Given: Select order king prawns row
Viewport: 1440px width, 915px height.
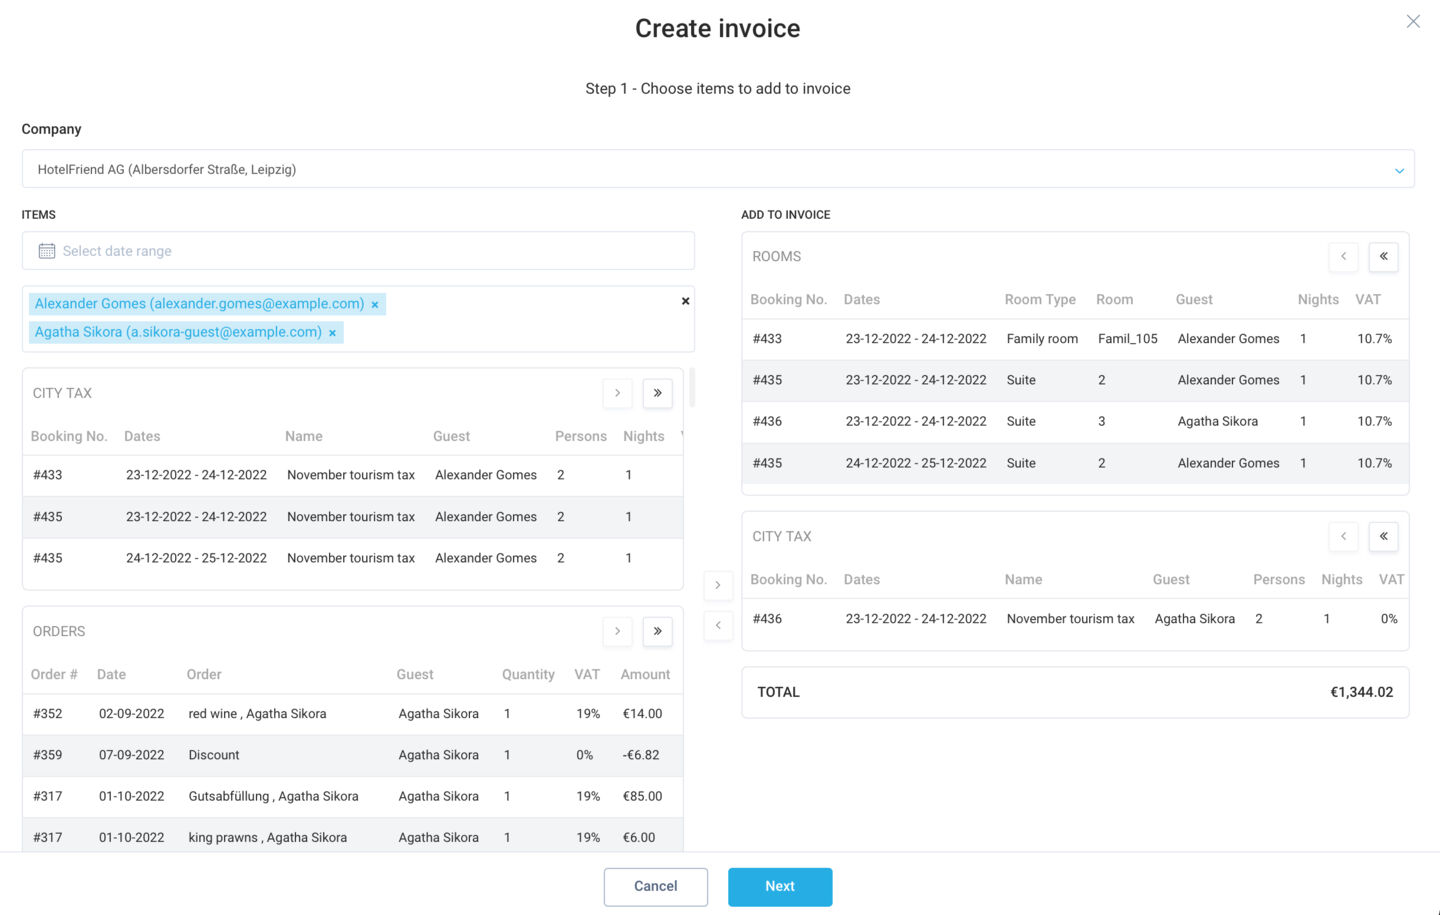Looking at the screenshot, I should (x=353, y=836).
